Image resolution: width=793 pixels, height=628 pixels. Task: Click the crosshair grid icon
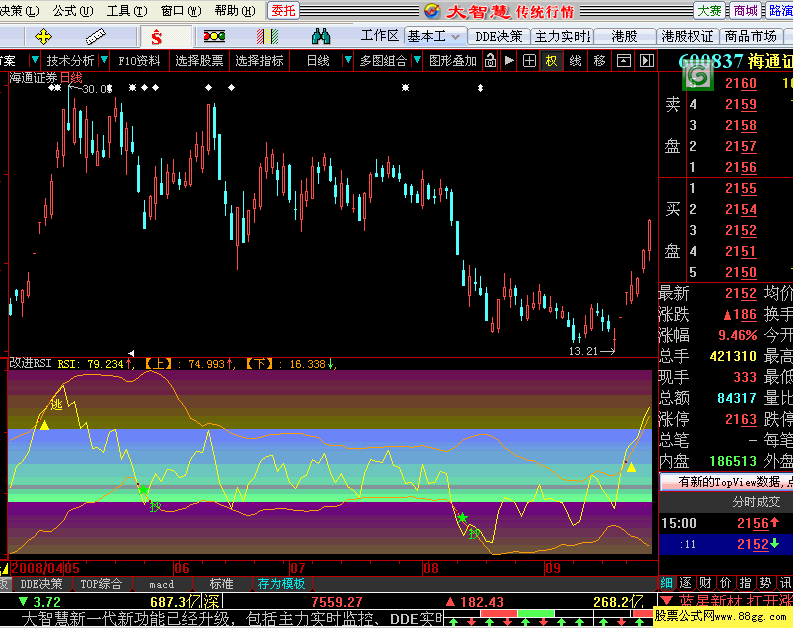(529, 61)
